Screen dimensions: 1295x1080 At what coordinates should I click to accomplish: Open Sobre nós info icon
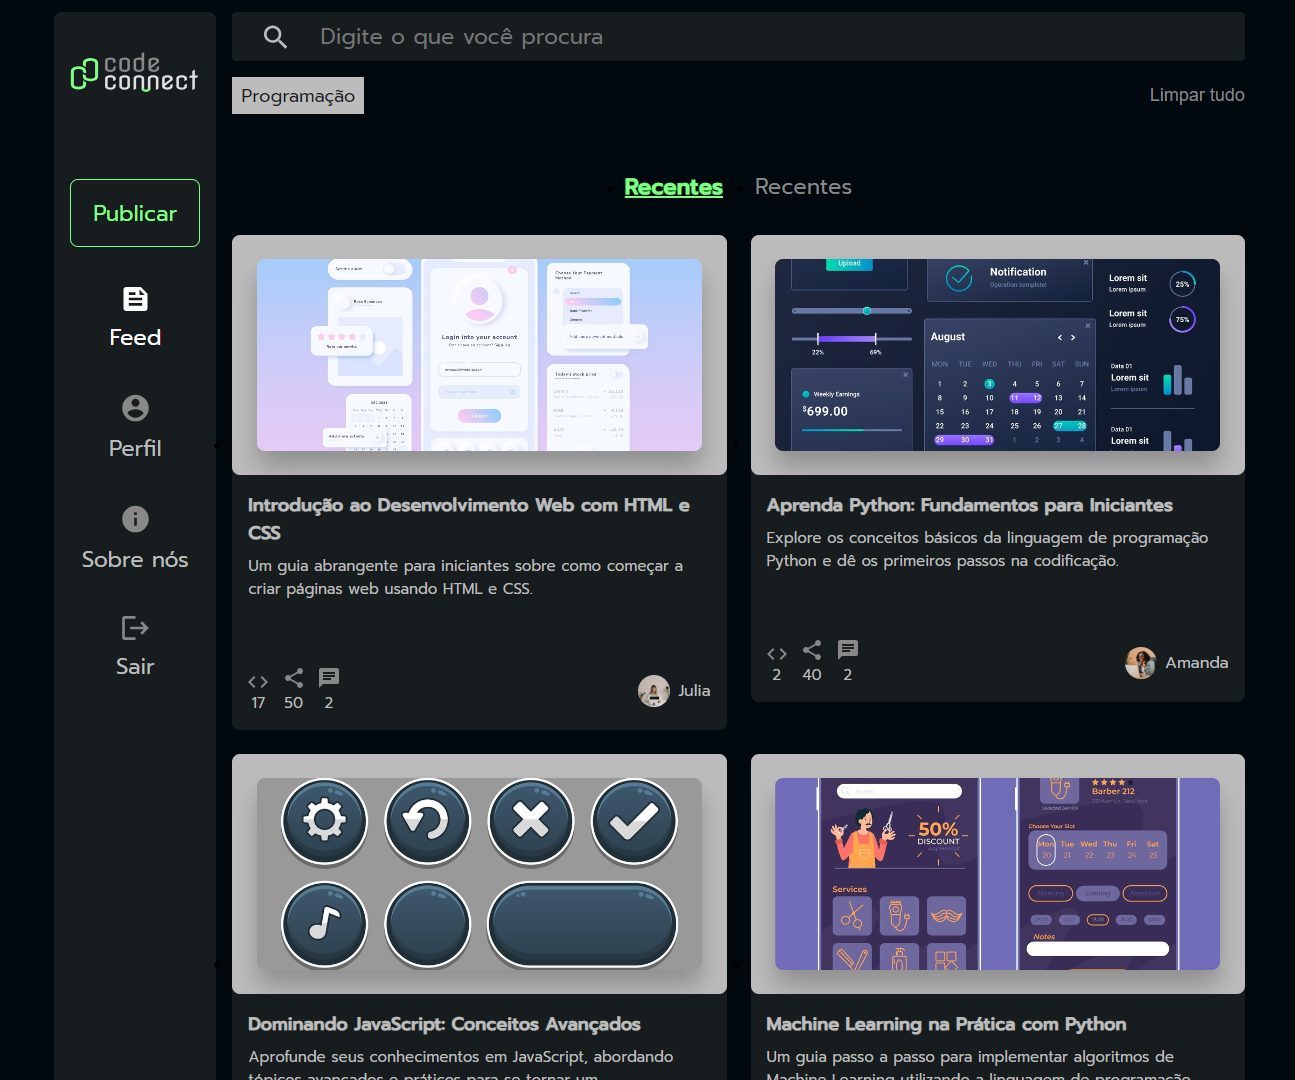pos(135,519)
